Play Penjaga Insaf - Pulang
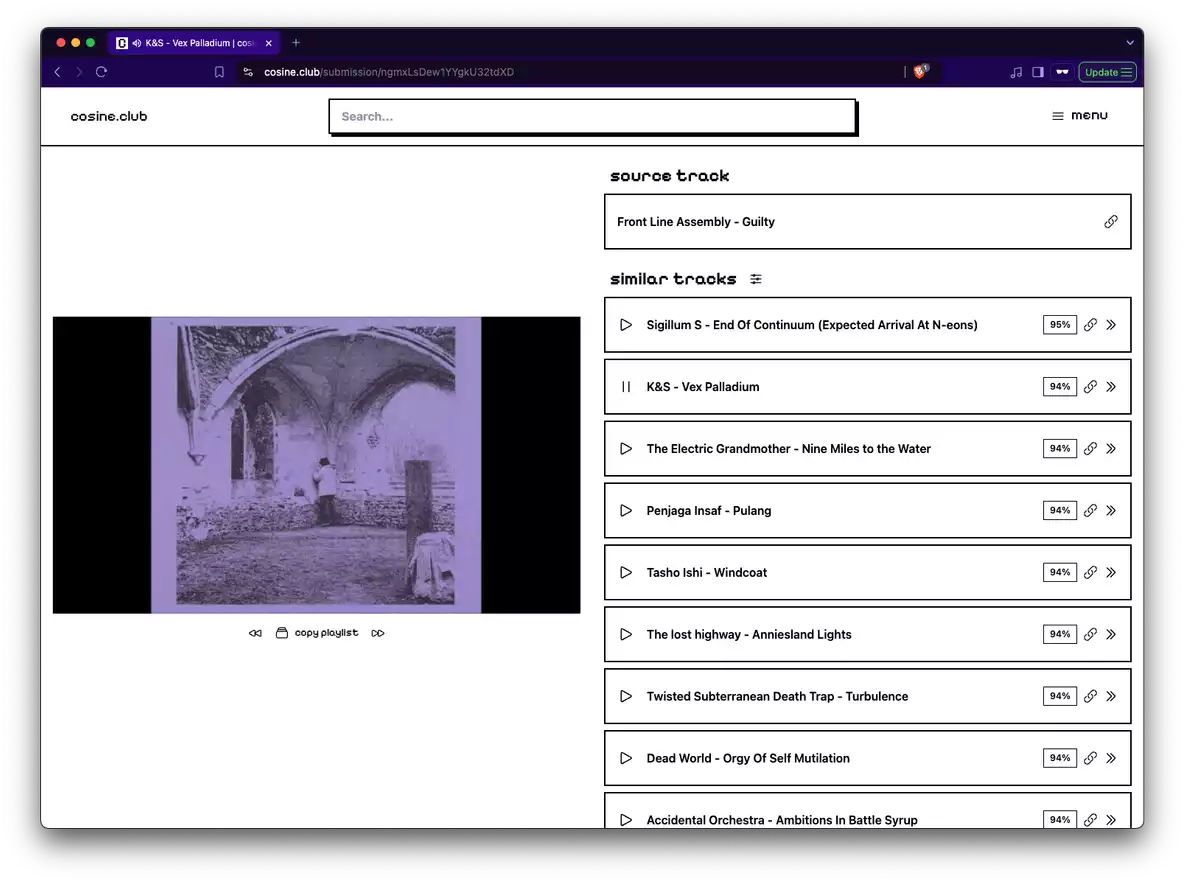 click(x=626, y=511)
